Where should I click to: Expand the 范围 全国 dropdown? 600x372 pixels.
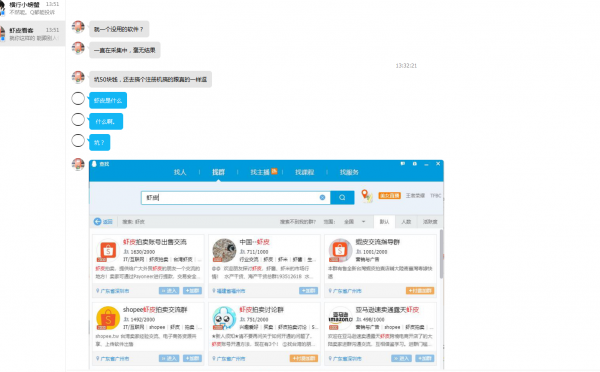click(x=355, y=222)
